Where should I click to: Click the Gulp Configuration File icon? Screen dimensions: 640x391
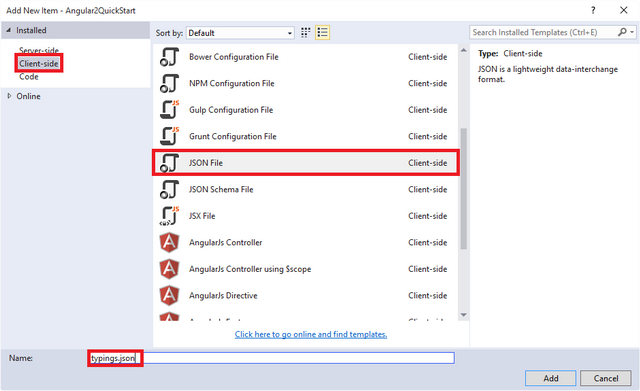pyautogui.click(x=169, y=110)
